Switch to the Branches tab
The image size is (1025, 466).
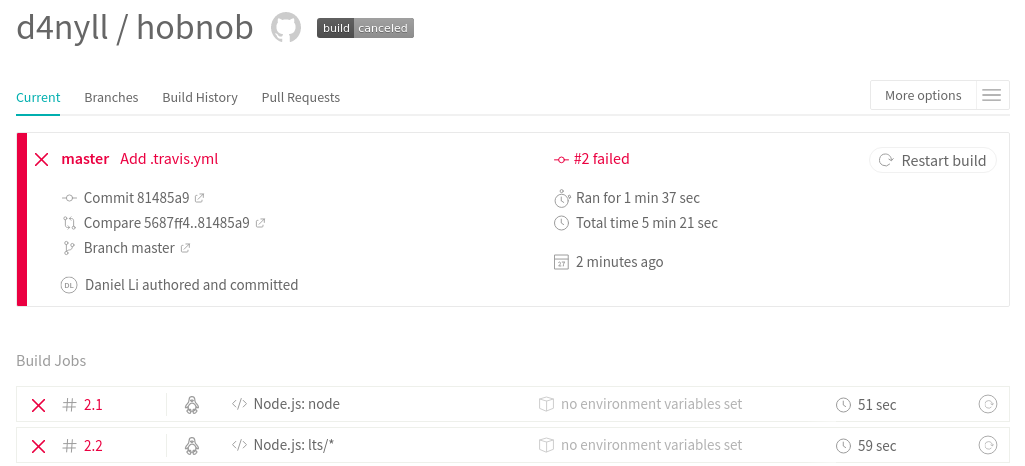point(111,98)
